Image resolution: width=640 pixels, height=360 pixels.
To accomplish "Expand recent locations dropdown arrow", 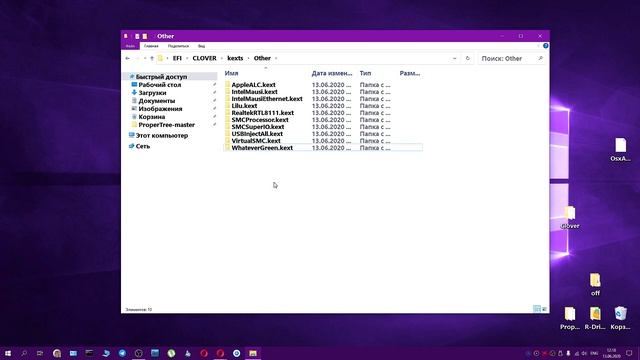I will 145,58.
